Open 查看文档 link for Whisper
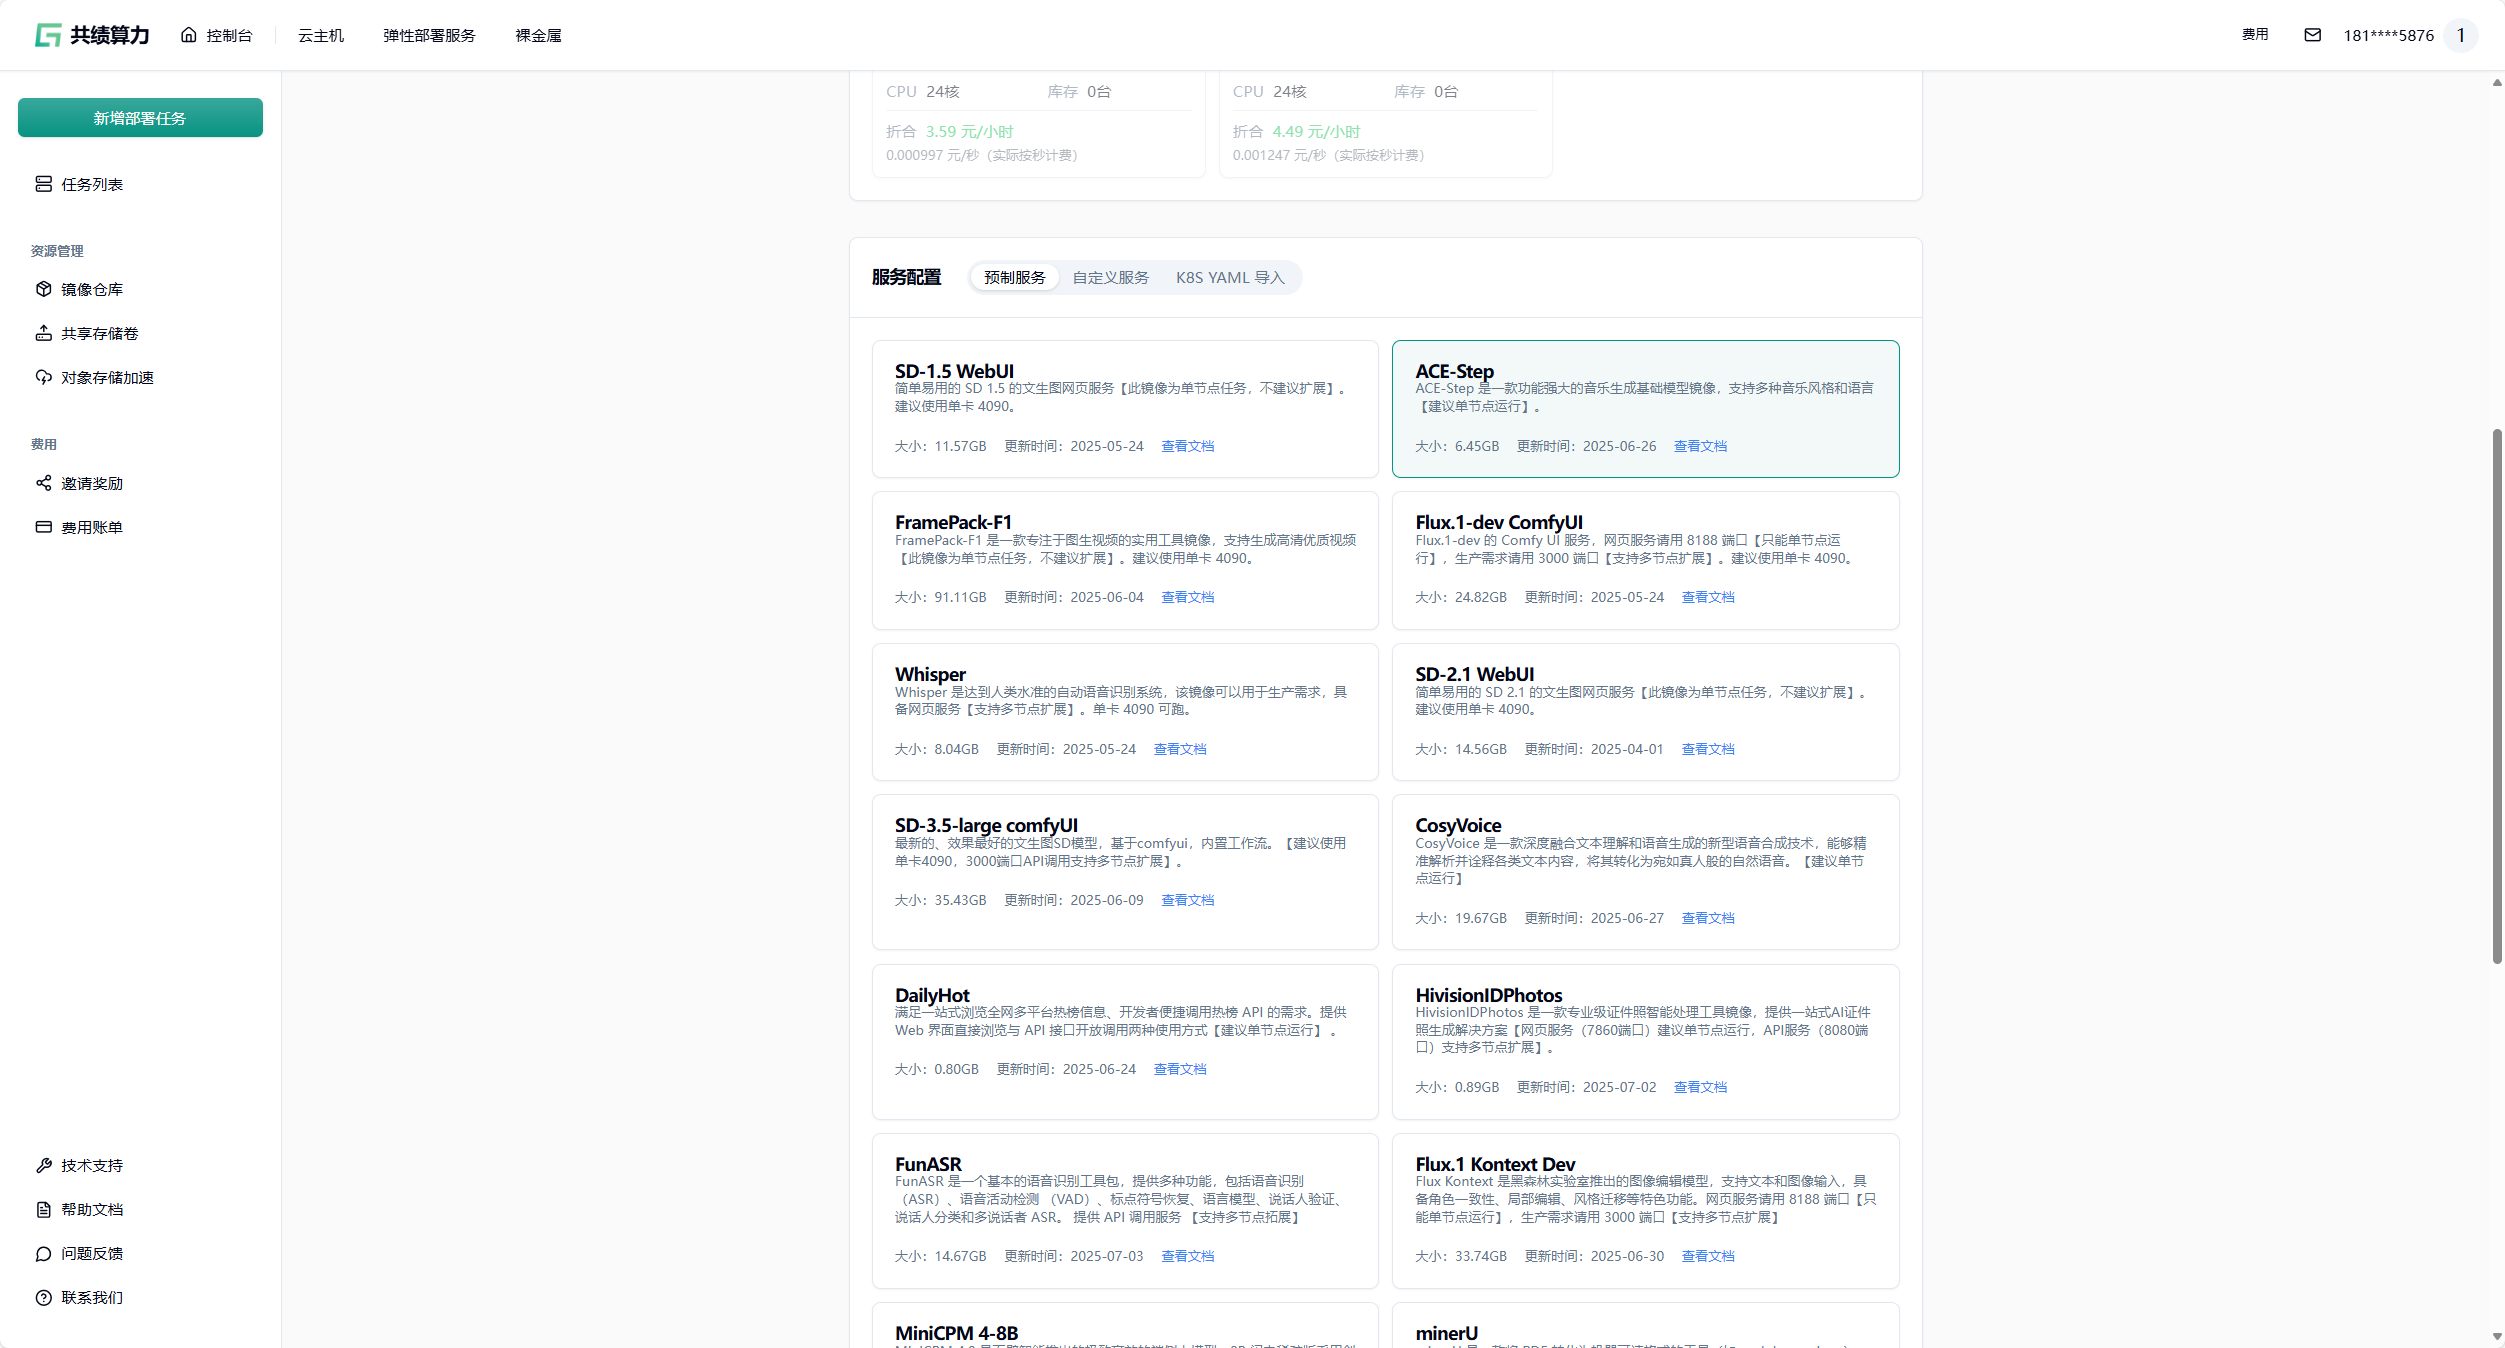The image size is (2505, 1348). click(1179, 749)
